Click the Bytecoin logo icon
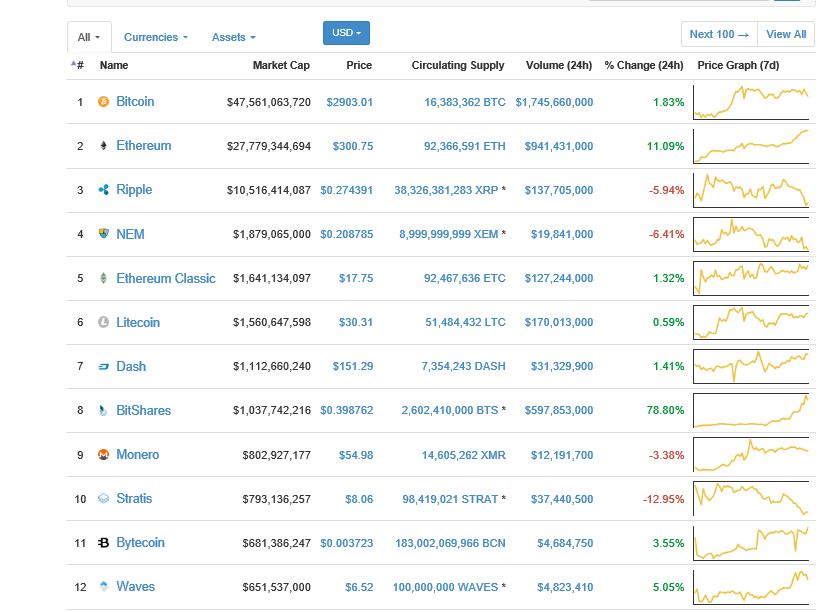 coord(103,542)
